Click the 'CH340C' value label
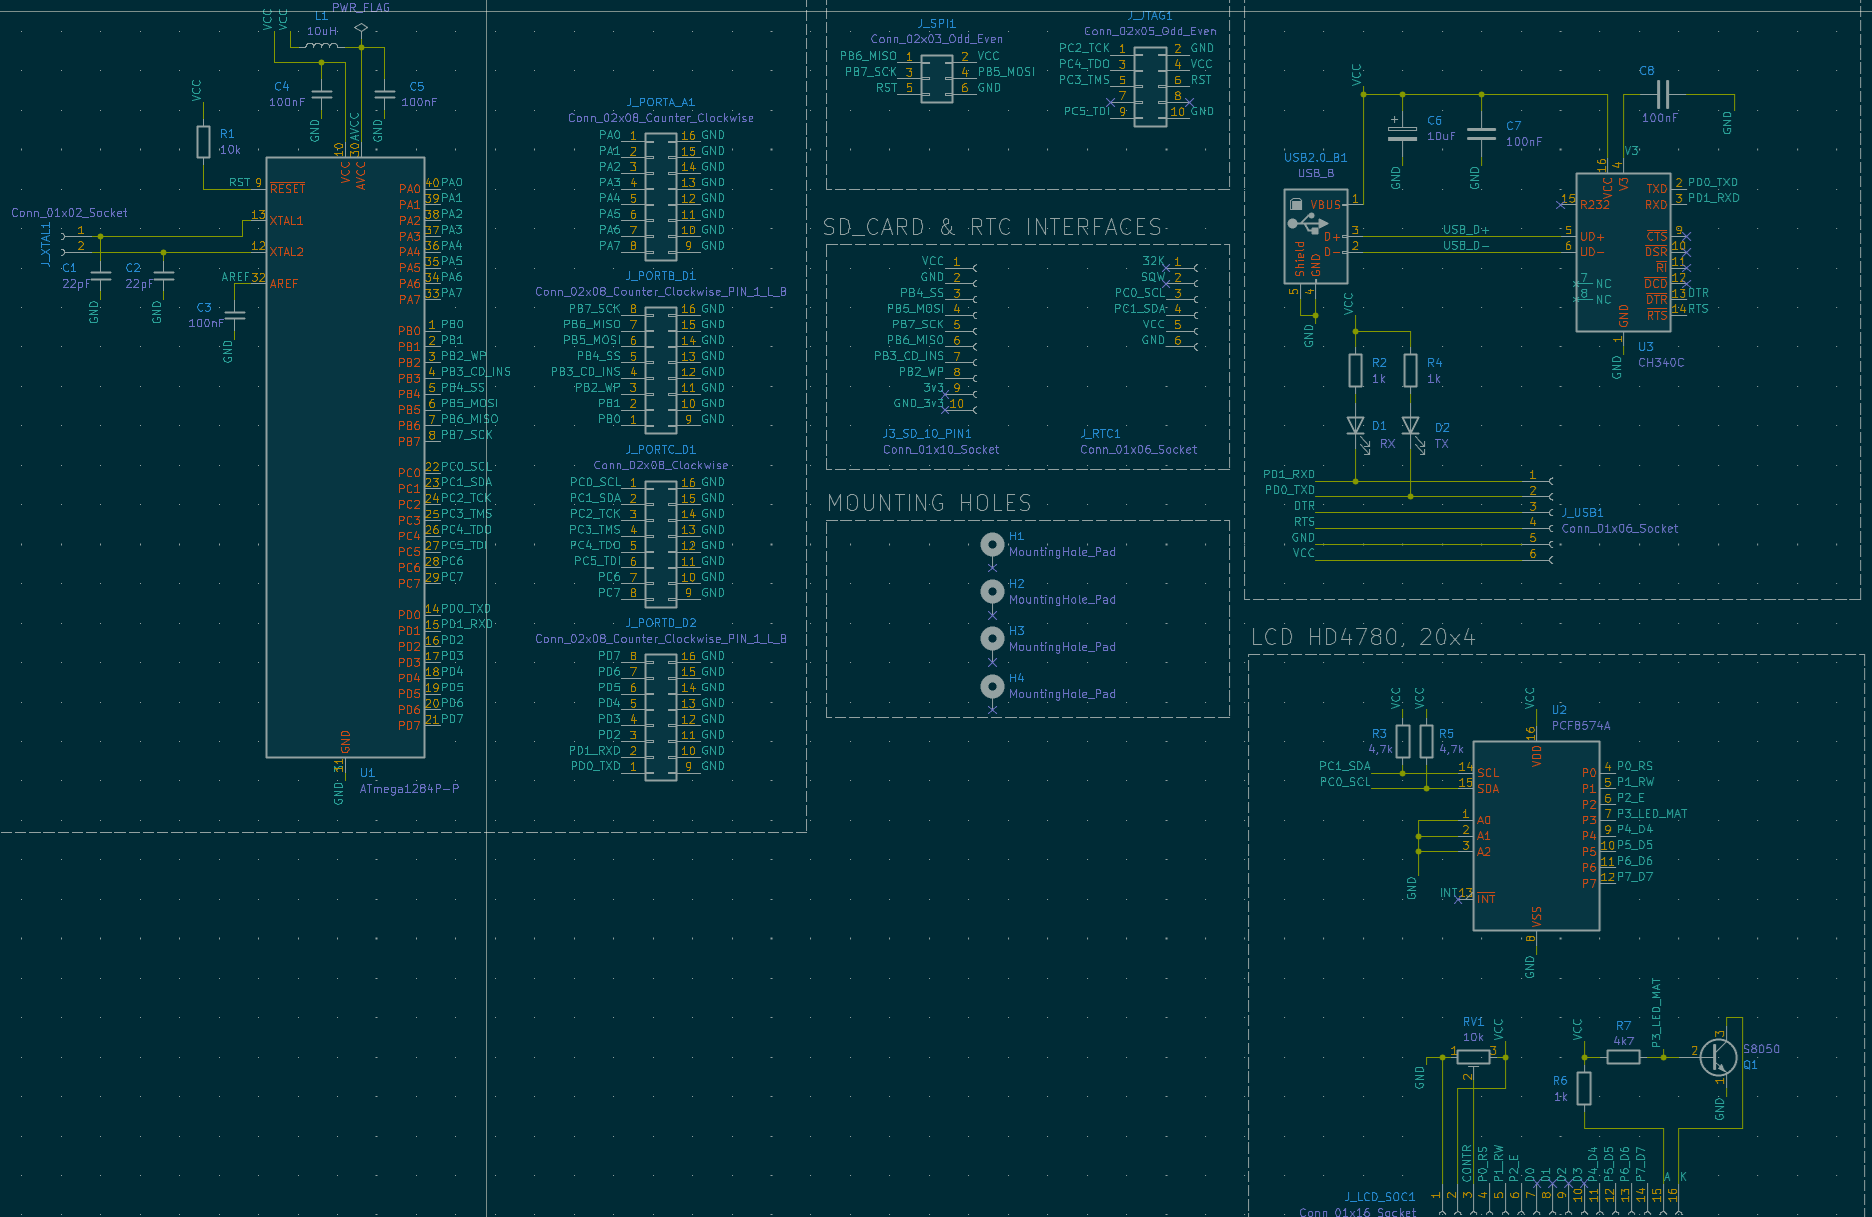The width and height of the screenshot is (1872, 1217). [1661, 363]
